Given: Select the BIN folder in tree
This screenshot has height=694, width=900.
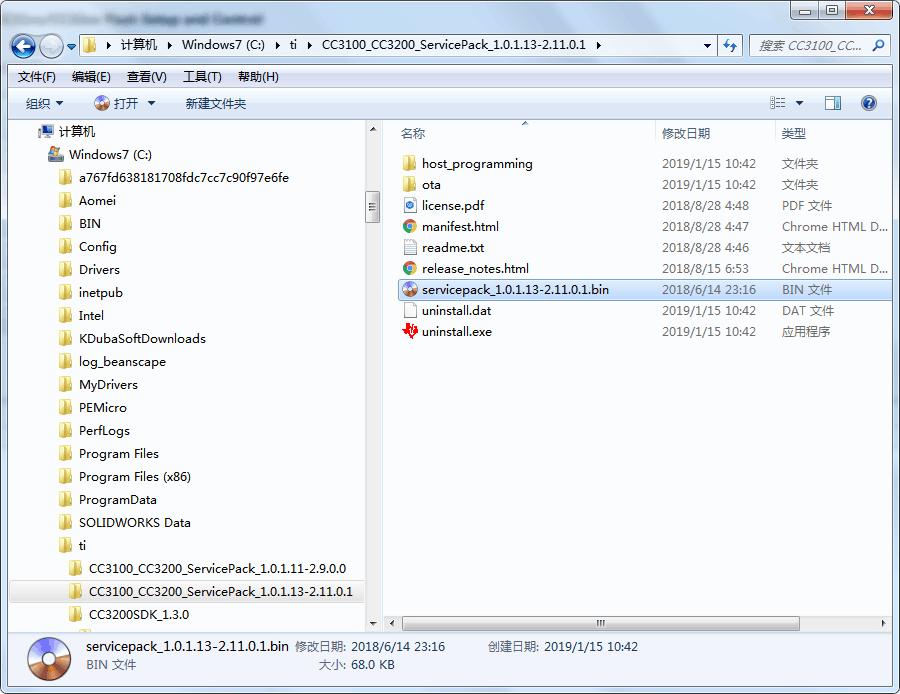Looking at the screenshot, I should pos(90,223).
